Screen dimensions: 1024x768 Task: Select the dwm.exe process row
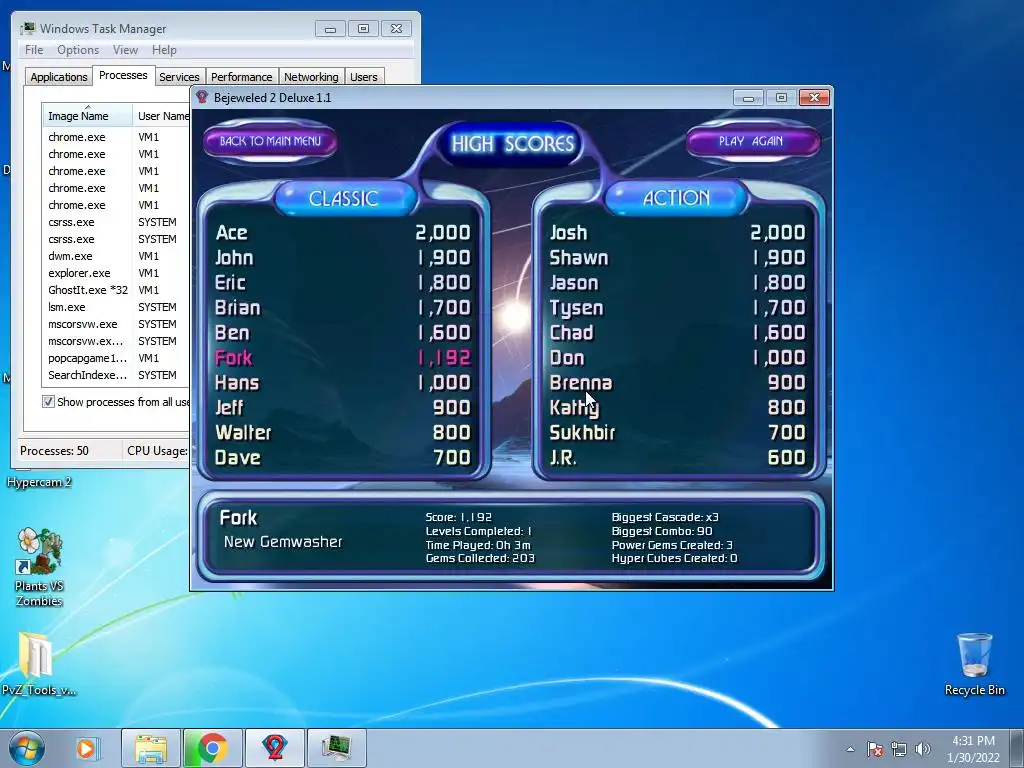pos(116,256)
